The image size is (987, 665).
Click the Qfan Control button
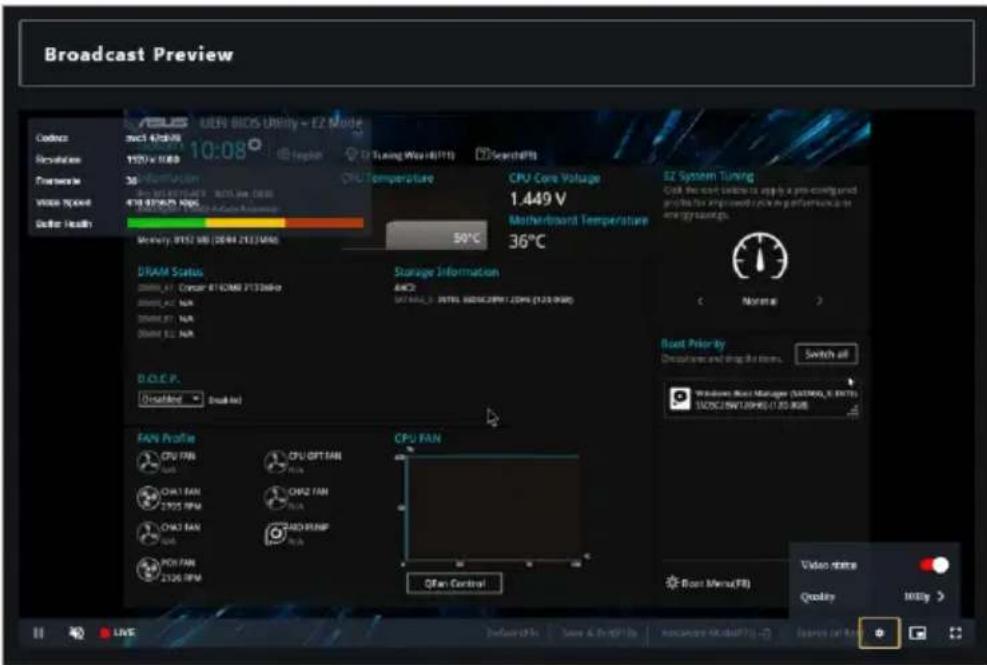point(454,583)
